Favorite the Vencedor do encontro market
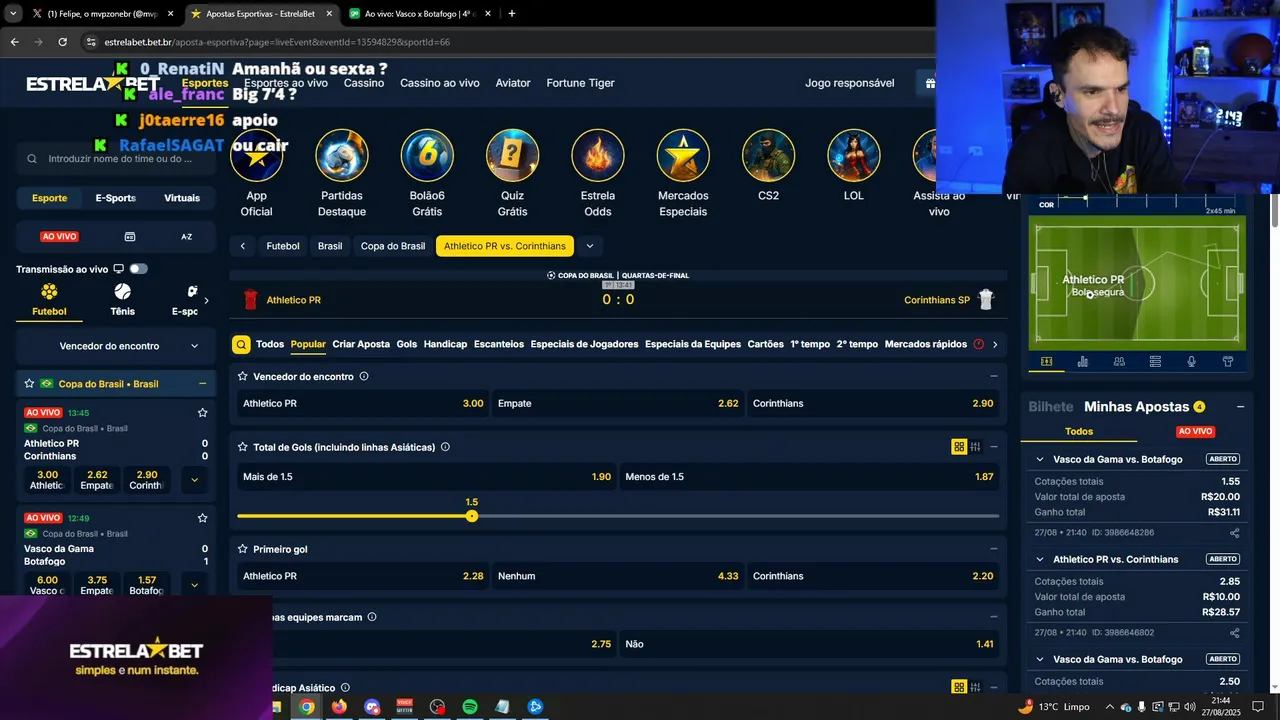 click(x=243, y=376)
